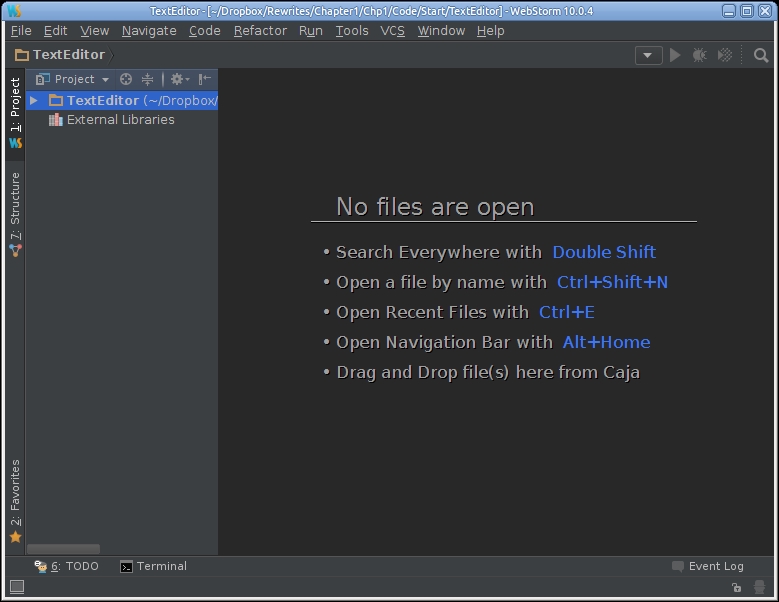Screen dimensions: 779x602
Task: Expand the TextEditor project folder
Action: coord(33,100)
